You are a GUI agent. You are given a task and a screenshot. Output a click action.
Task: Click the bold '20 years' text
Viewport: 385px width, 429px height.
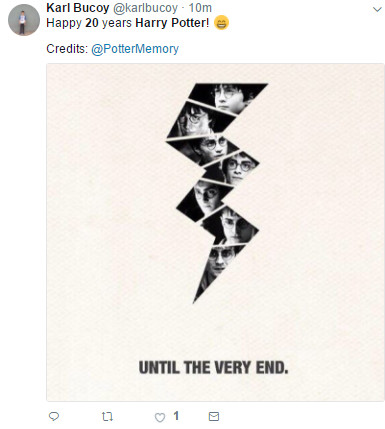[x=109, y=23]
